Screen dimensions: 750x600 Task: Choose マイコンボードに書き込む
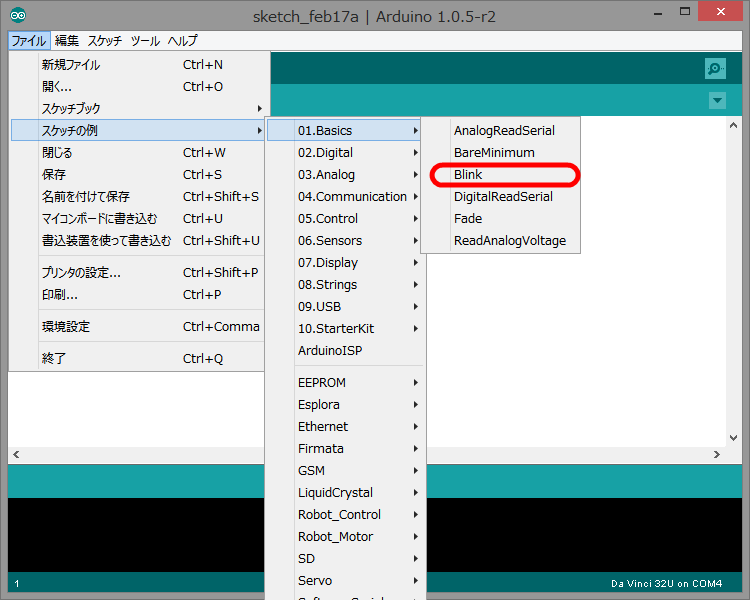point(137,219)
